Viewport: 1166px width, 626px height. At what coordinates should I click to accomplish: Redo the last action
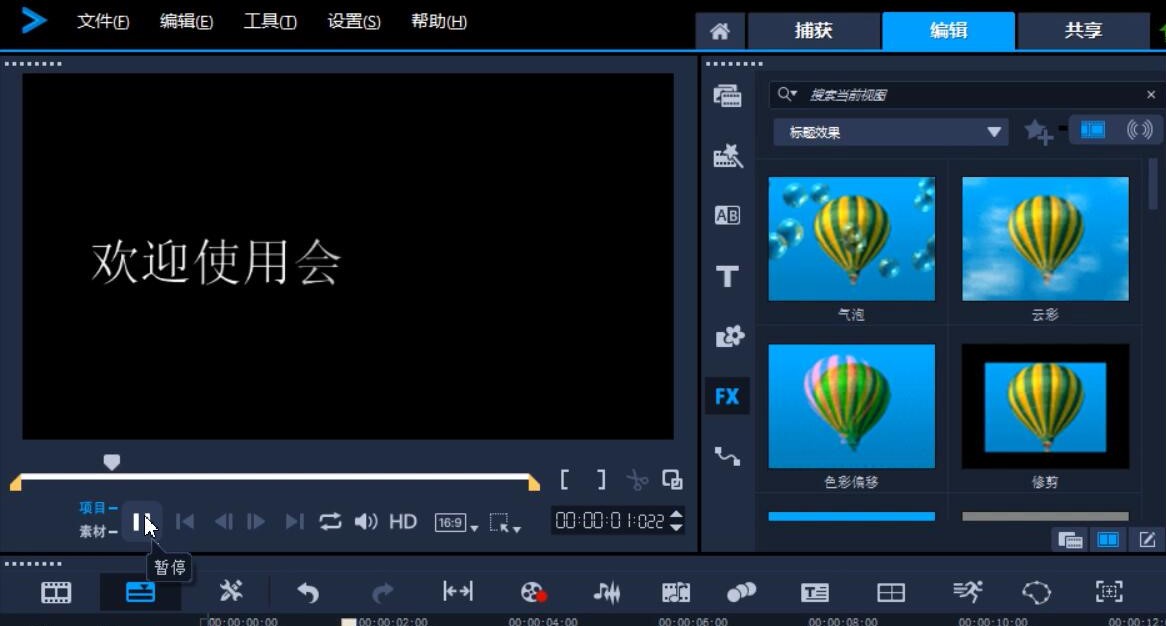[x=382, y=593]
